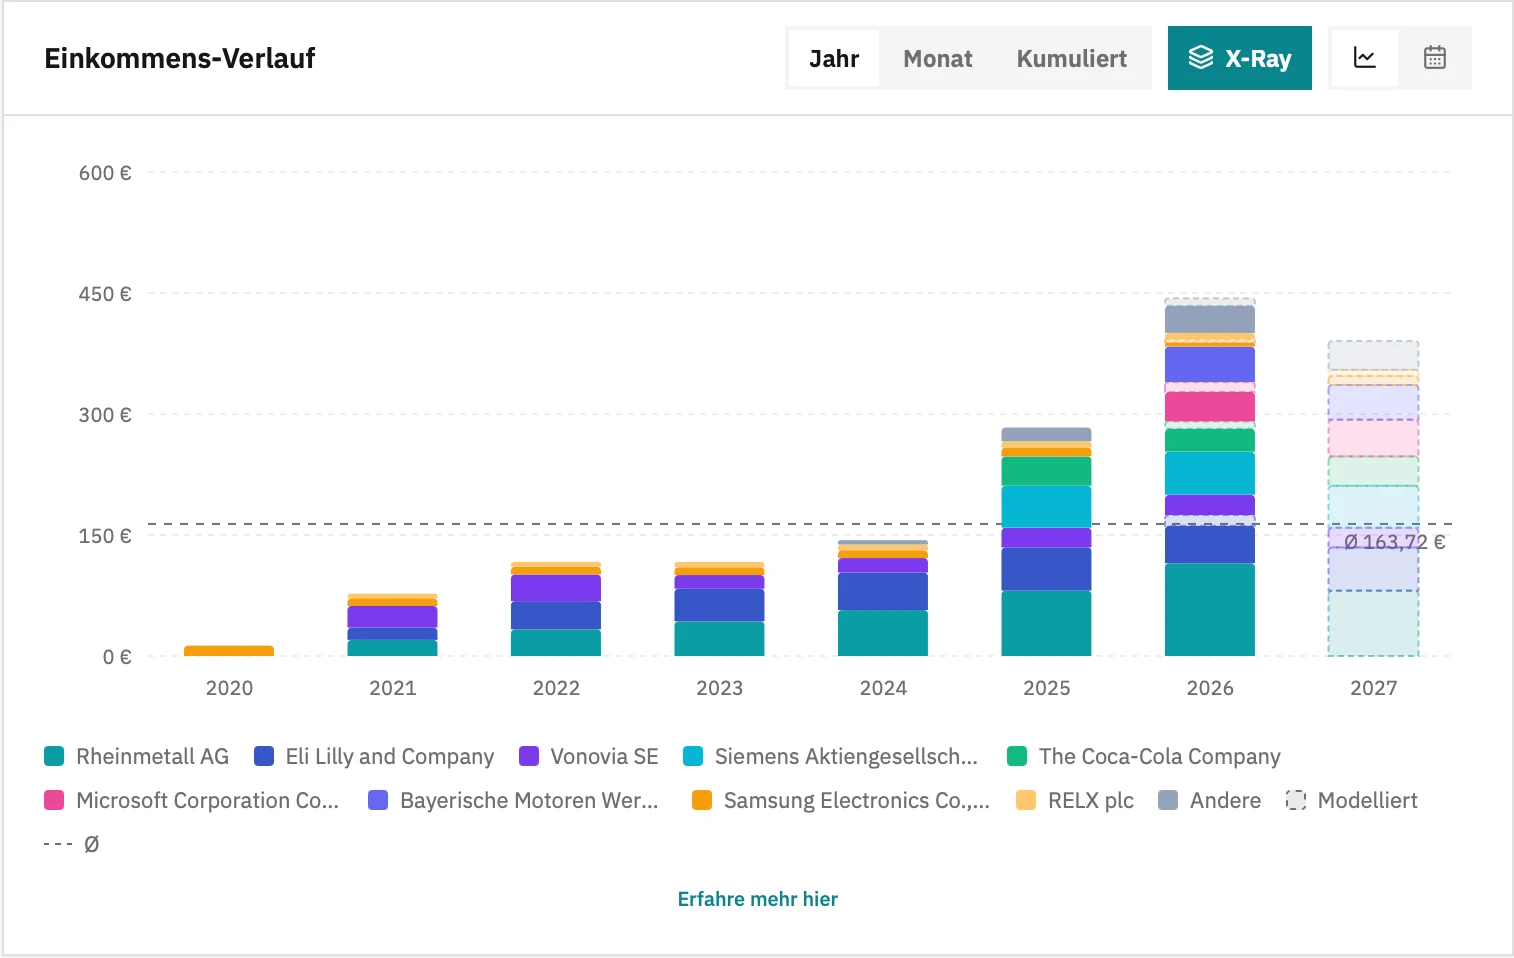The image size is (1514, 958).
Task: Click the '450 €' y-axis label
Action: point(105,294)
